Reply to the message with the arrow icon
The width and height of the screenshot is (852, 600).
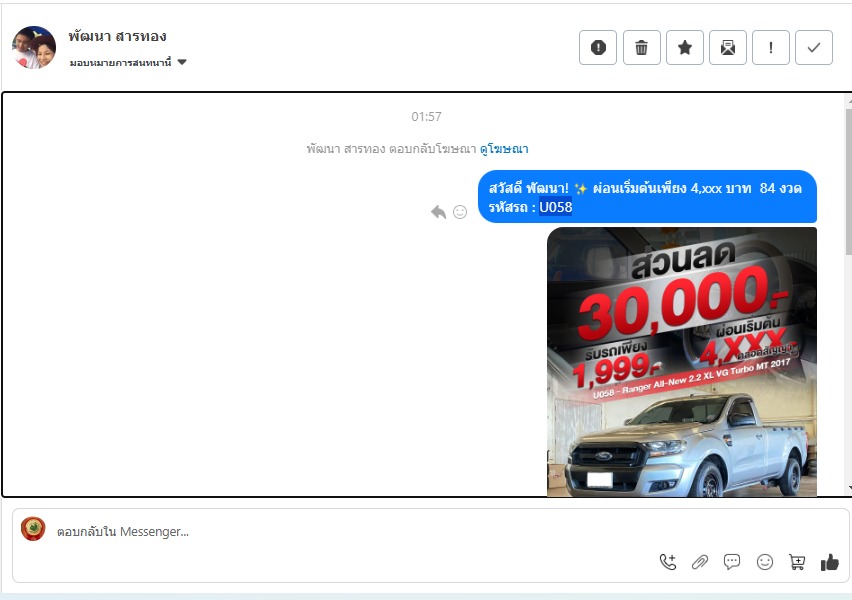[x=438, y=212]
